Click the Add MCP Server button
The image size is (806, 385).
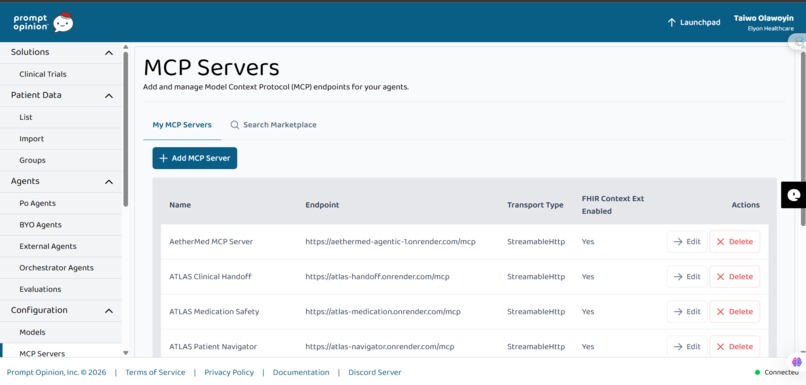tap(195, 158)
